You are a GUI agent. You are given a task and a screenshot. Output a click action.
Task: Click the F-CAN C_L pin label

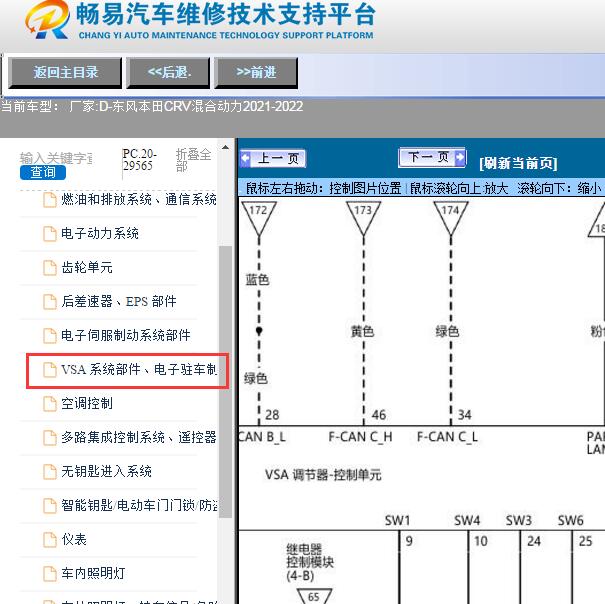point(447,437)
